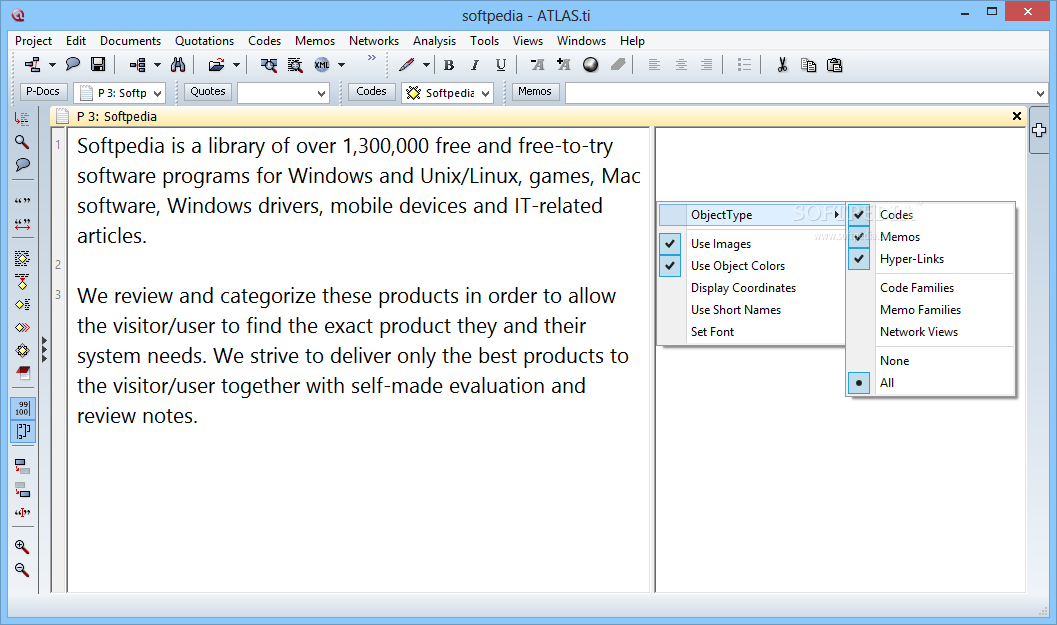Toggle the margin bracket view button
Screen dimensions: 1057x625
point(22,431)
